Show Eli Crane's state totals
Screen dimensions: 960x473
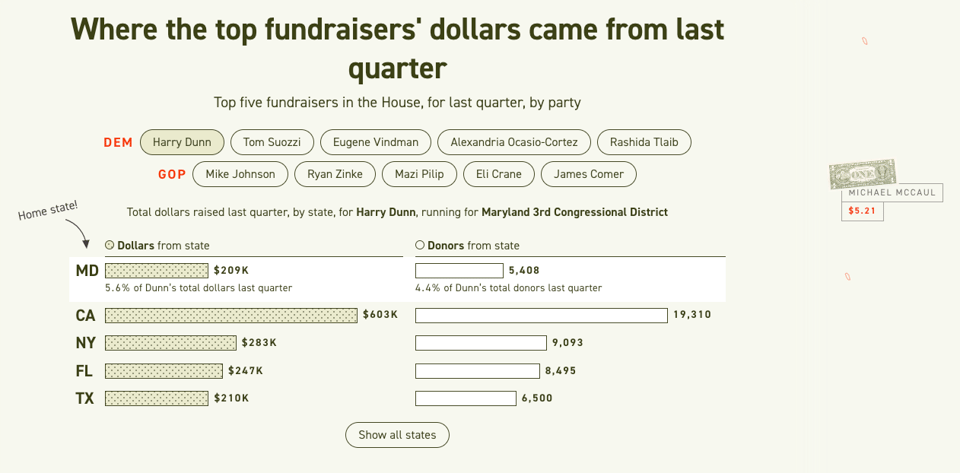499,174
